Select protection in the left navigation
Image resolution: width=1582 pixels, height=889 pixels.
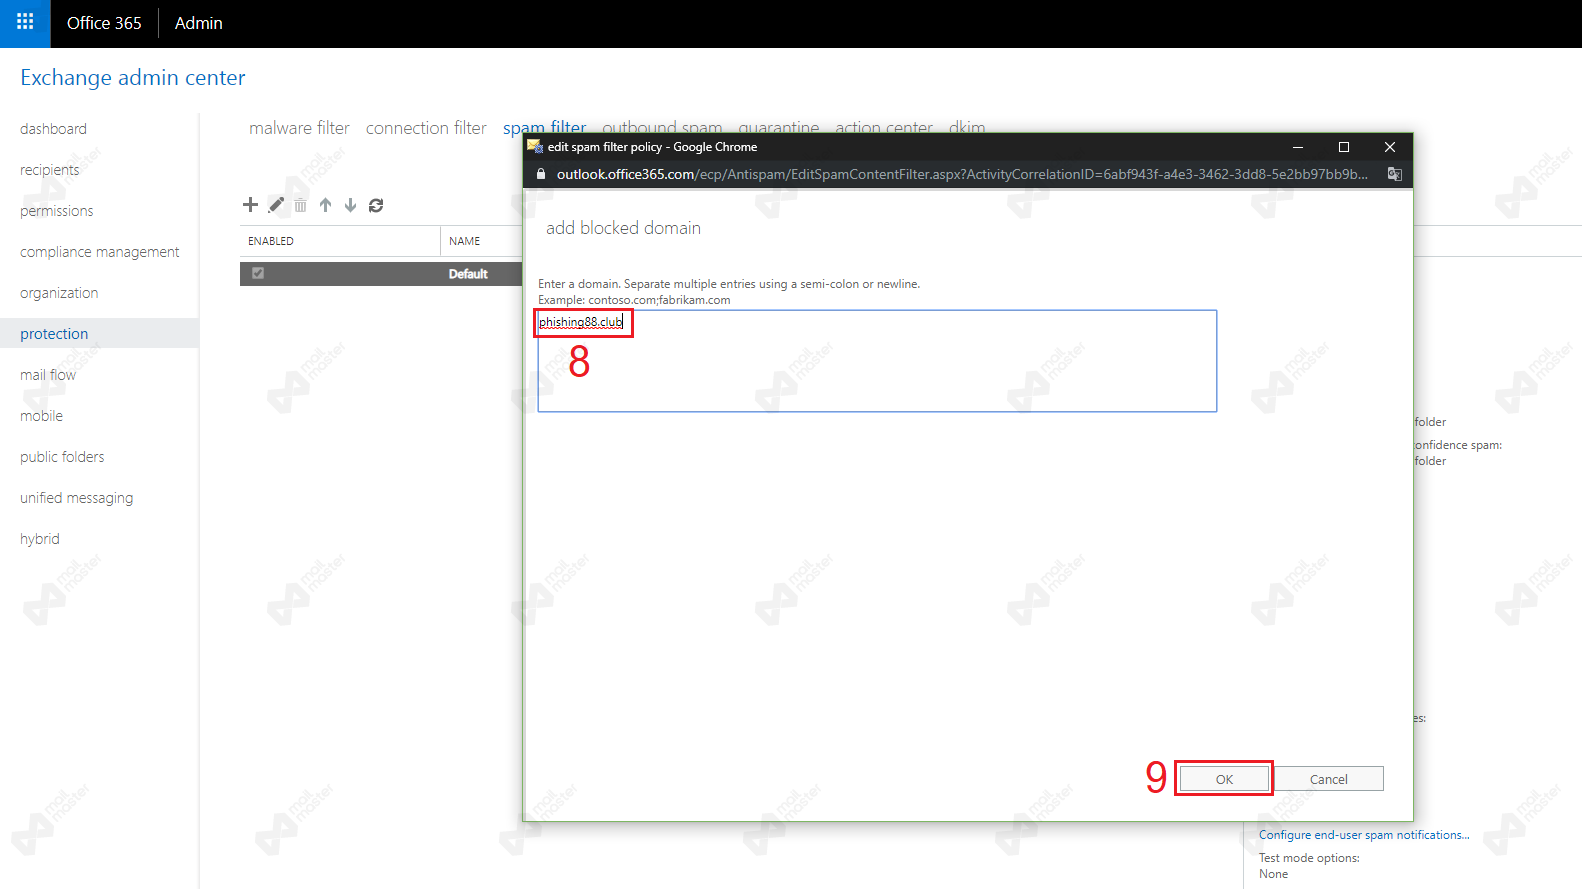click(99, 334)
